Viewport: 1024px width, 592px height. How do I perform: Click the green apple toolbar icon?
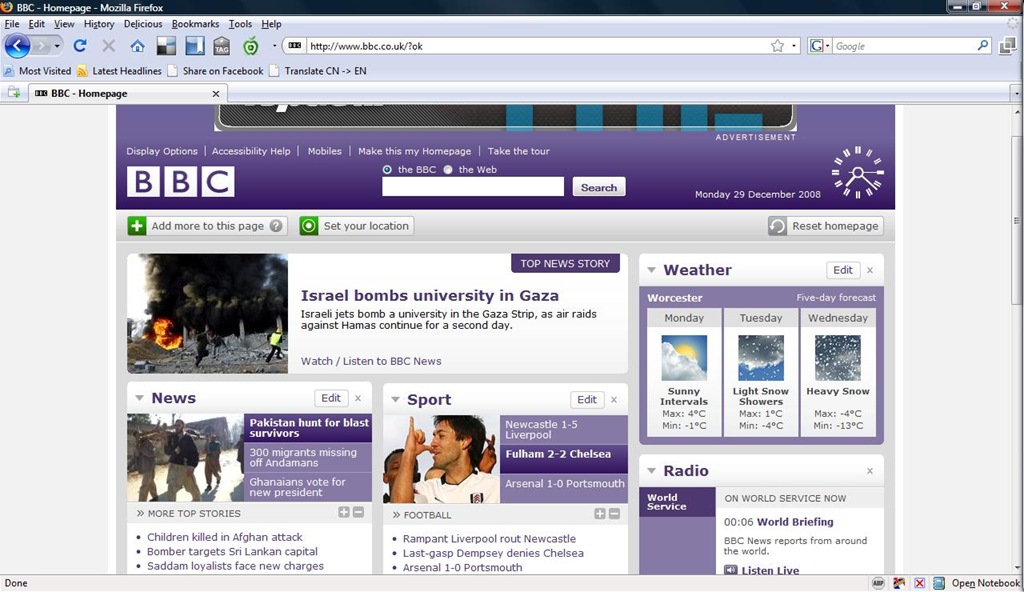(x=251, y=46)
